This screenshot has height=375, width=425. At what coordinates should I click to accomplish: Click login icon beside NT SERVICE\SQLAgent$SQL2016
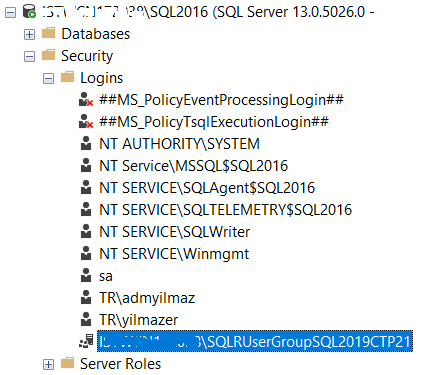86,187
